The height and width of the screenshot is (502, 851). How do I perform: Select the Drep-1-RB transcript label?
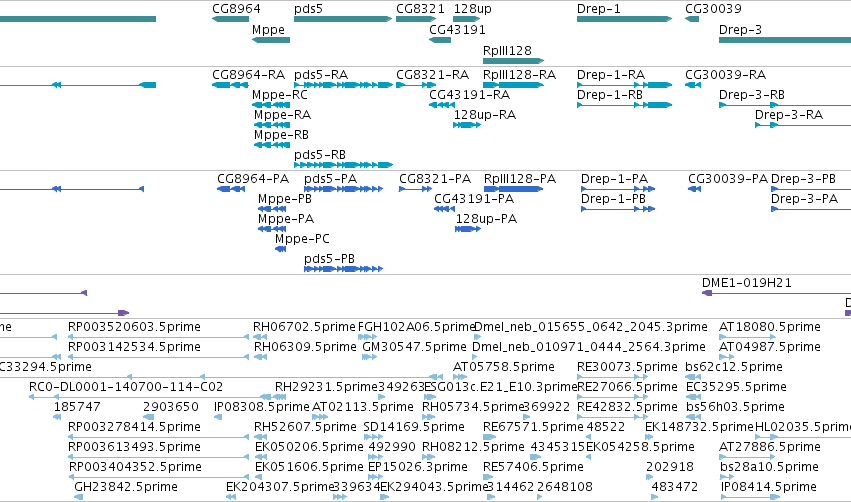click(610, 95)
